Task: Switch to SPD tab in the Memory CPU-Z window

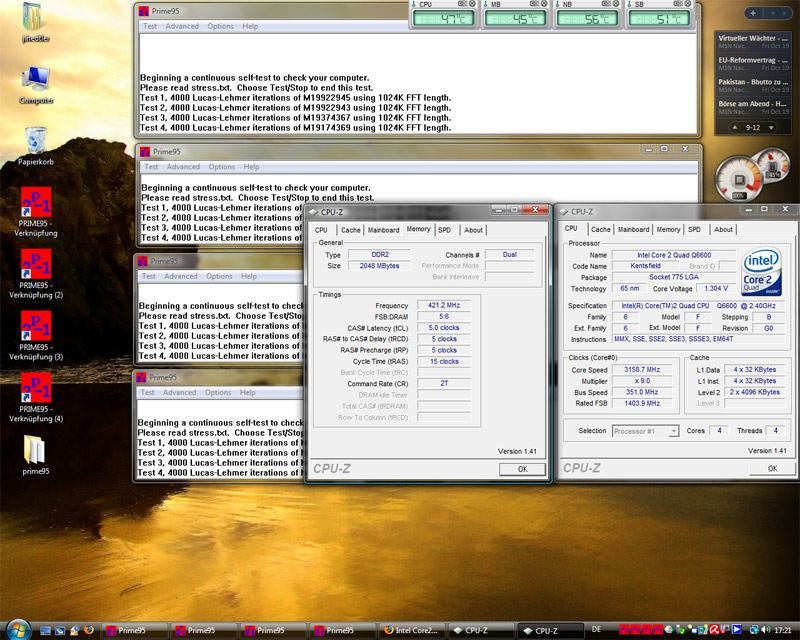Action: click(445, 230)
